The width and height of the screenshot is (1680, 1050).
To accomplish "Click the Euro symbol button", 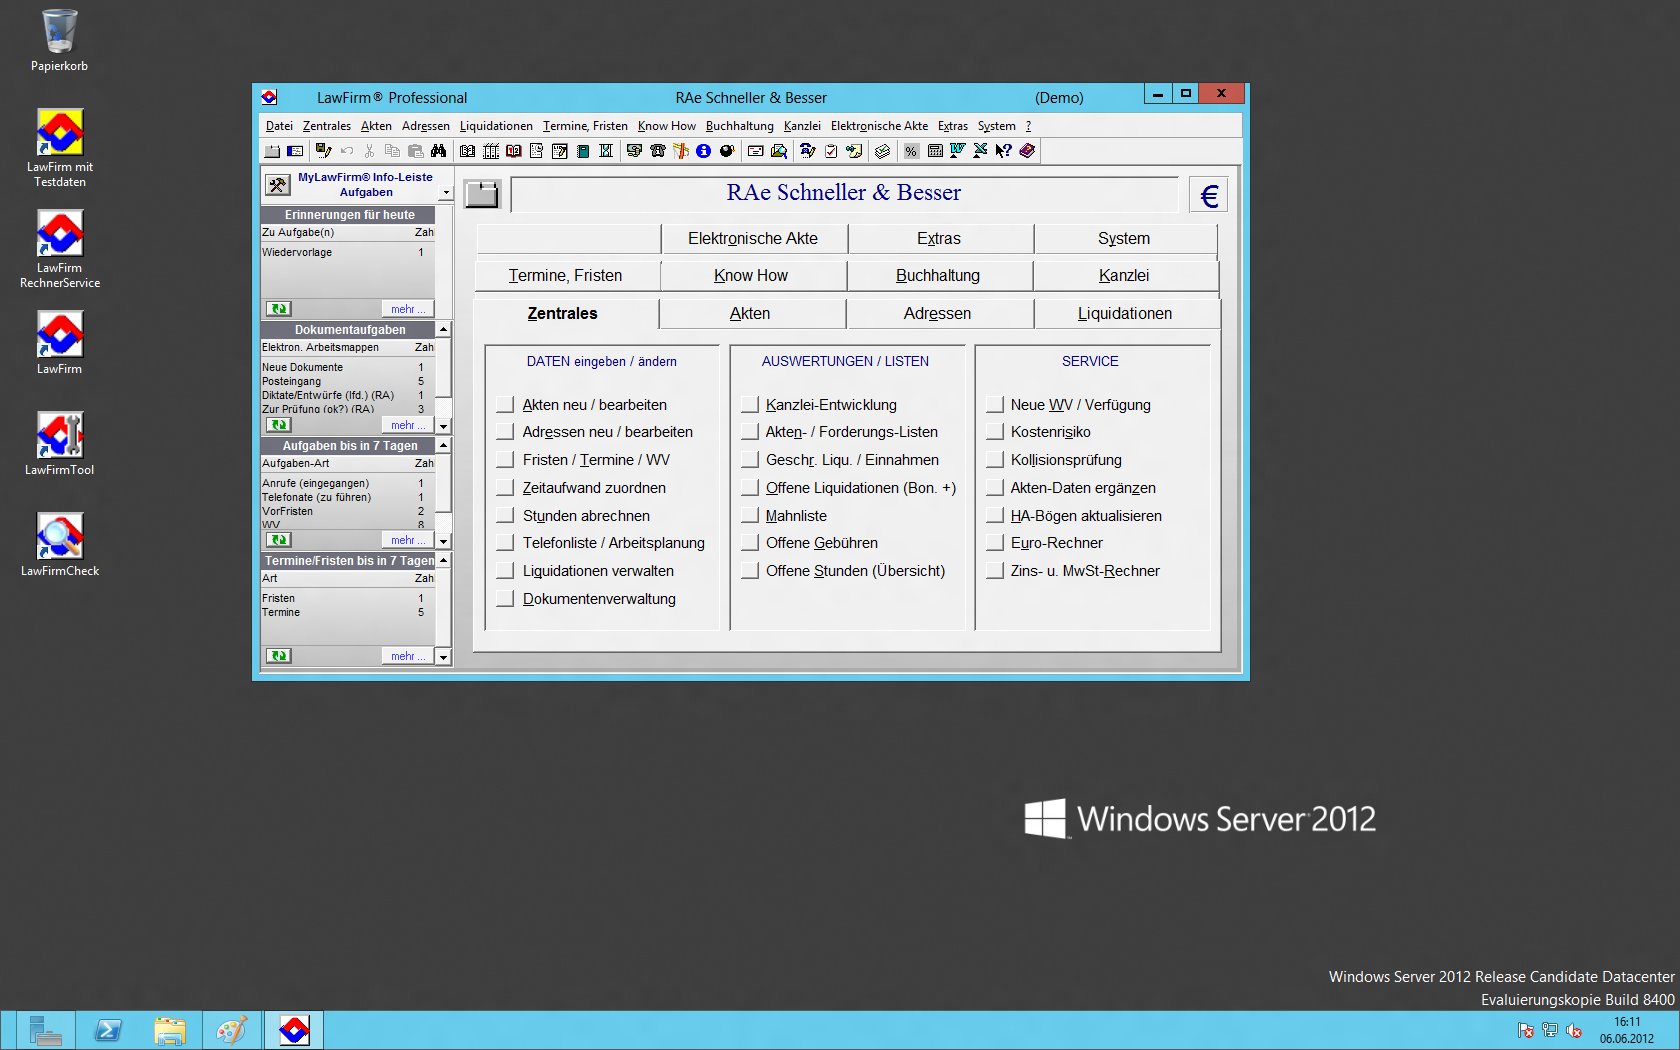I will click(1208, 195).
